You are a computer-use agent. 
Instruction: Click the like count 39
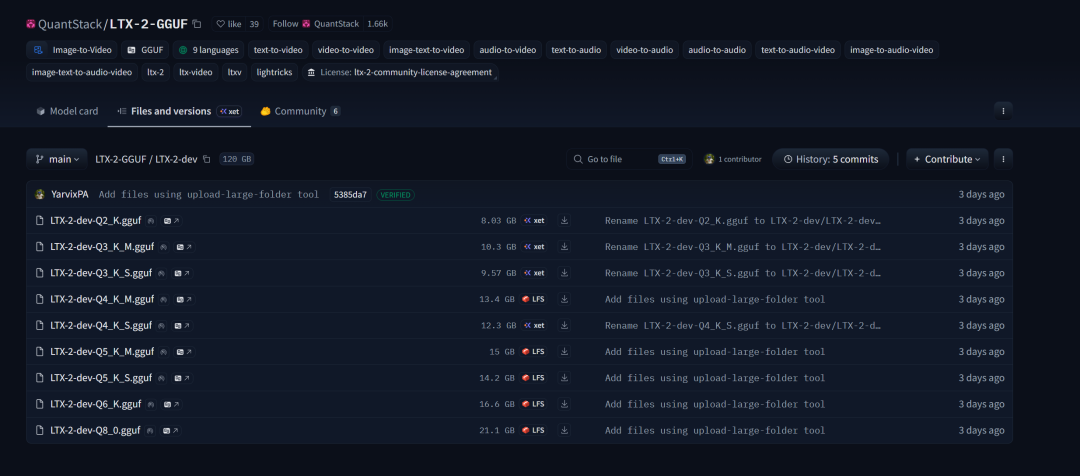[254, 24]
